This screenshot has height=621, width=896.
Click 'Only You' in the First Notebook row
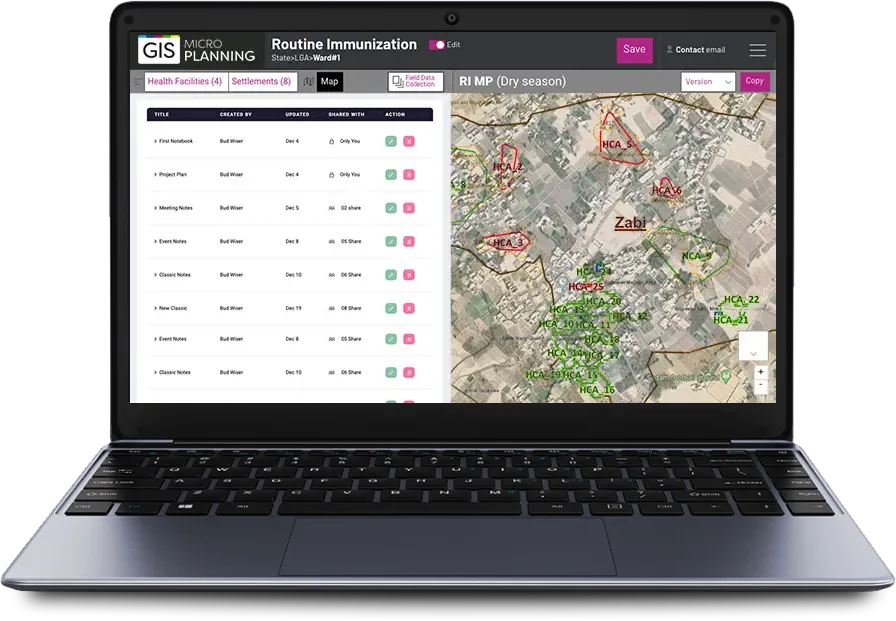(x=350, y=141)
